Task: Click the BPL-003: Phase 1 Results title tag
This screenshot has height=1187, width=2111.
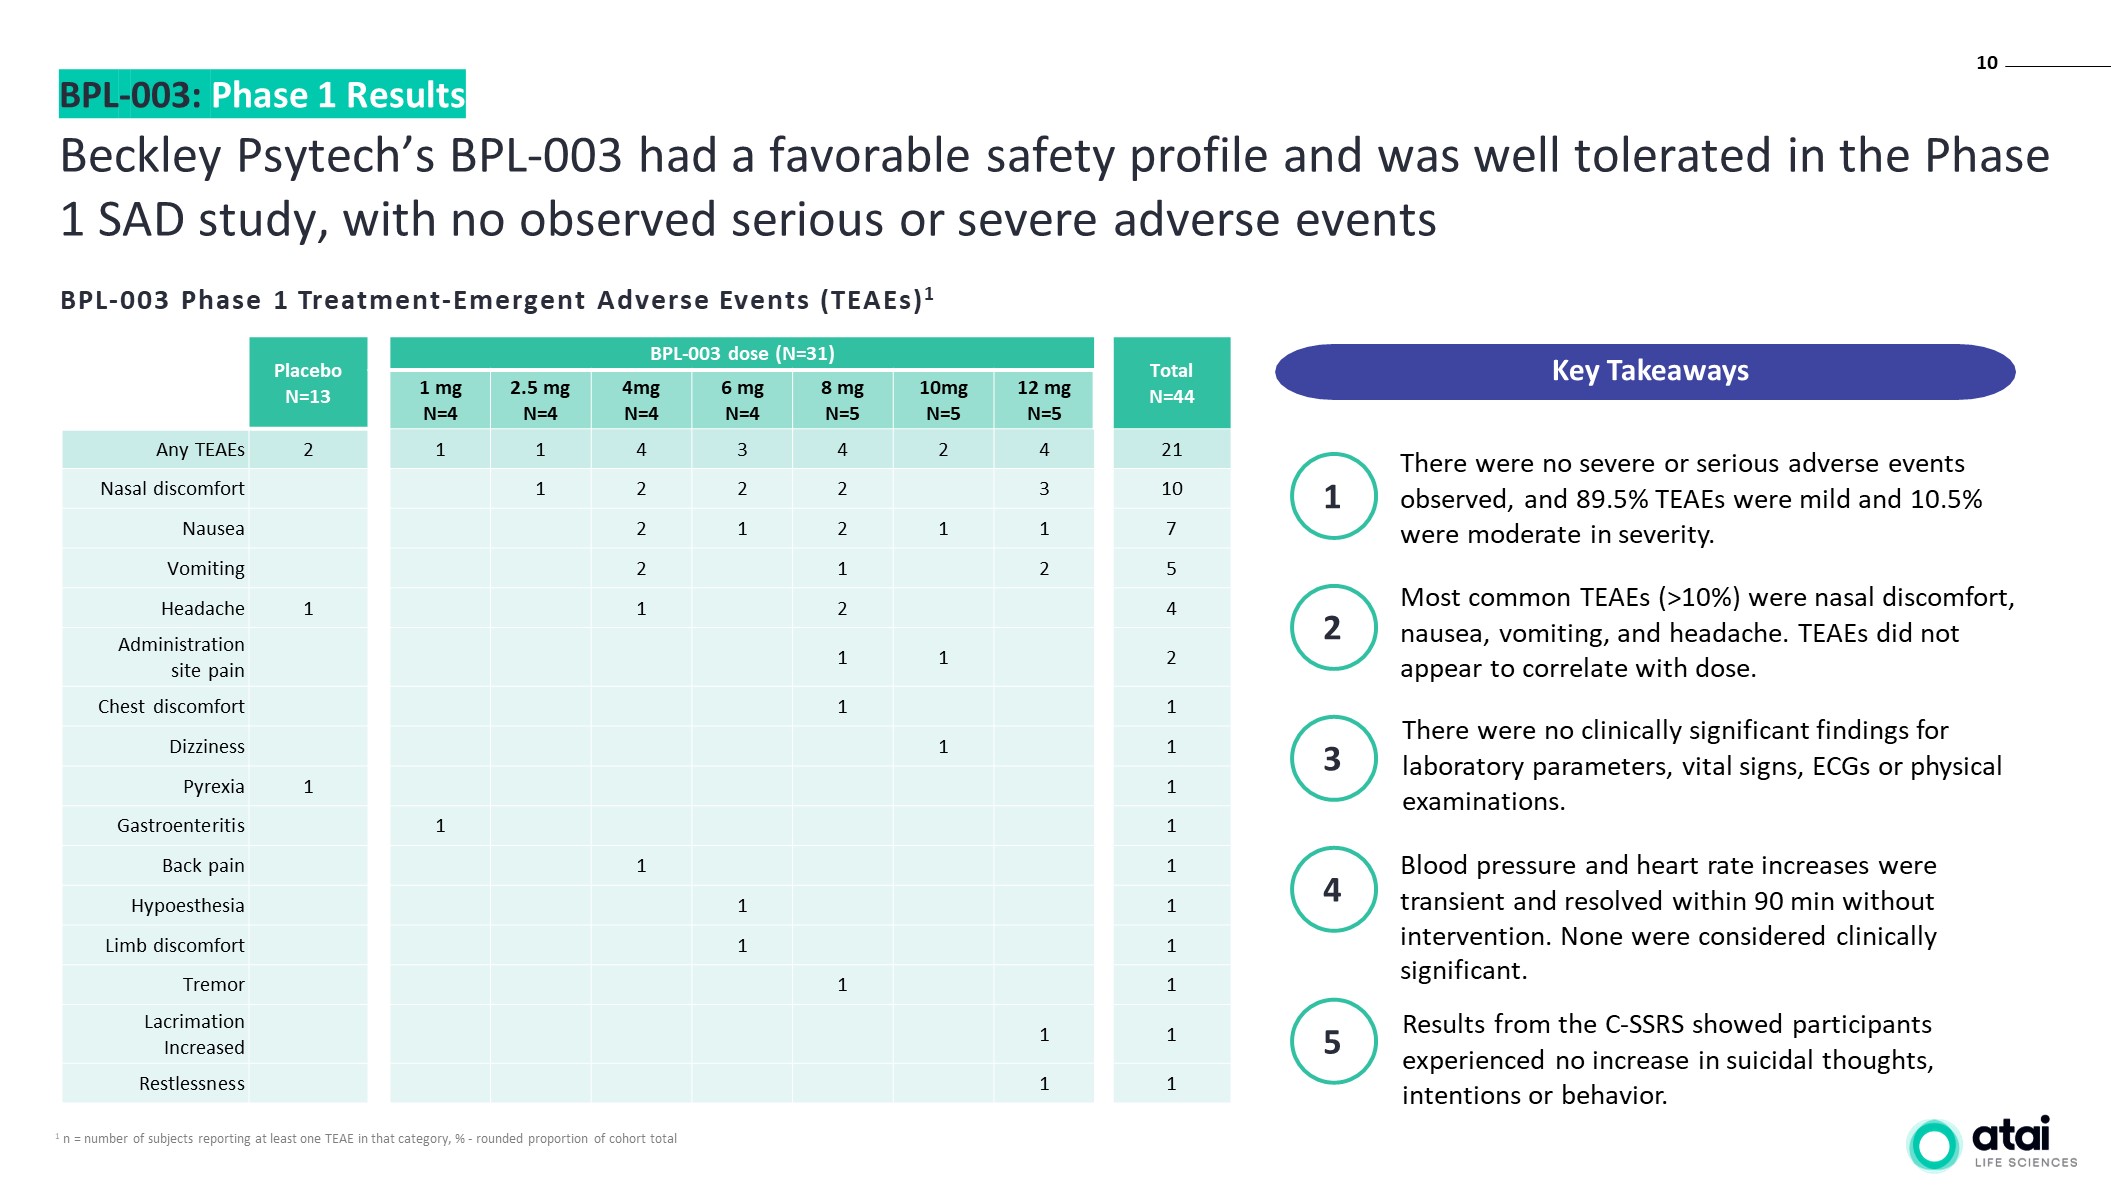Action: (x=262, y=95)
